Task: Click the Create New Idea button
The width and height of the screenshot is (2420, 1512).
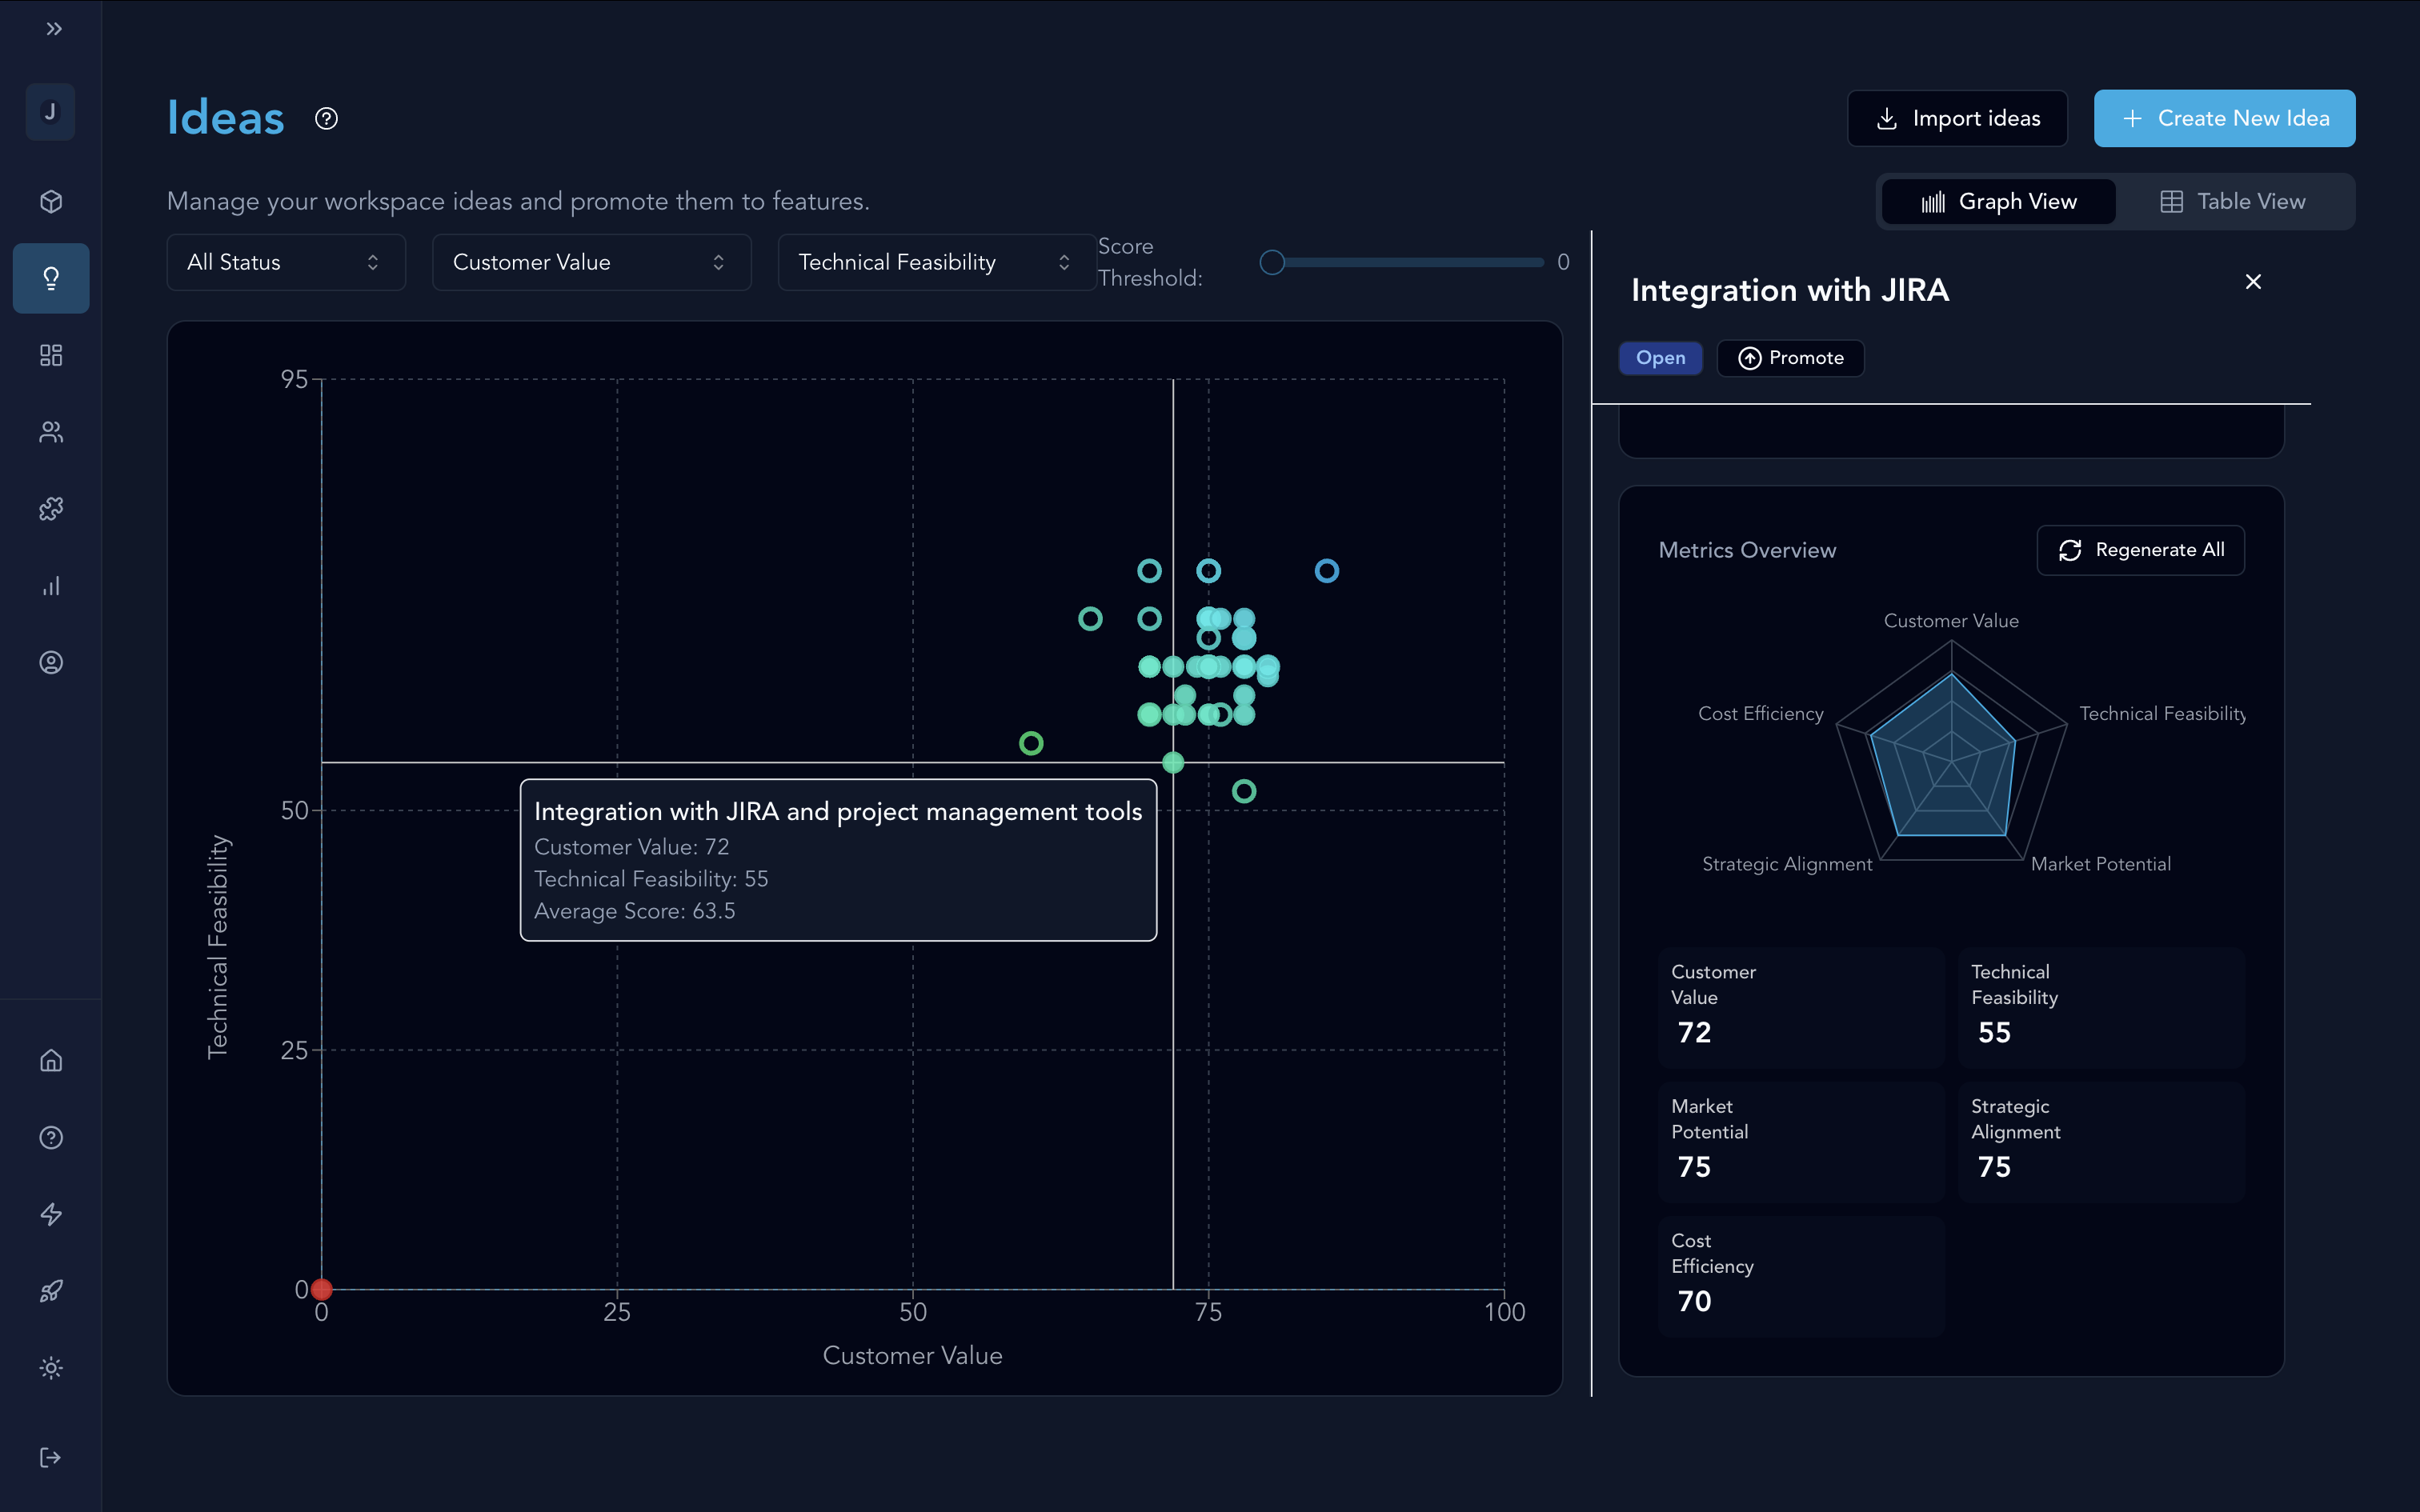Action: 2224,119
